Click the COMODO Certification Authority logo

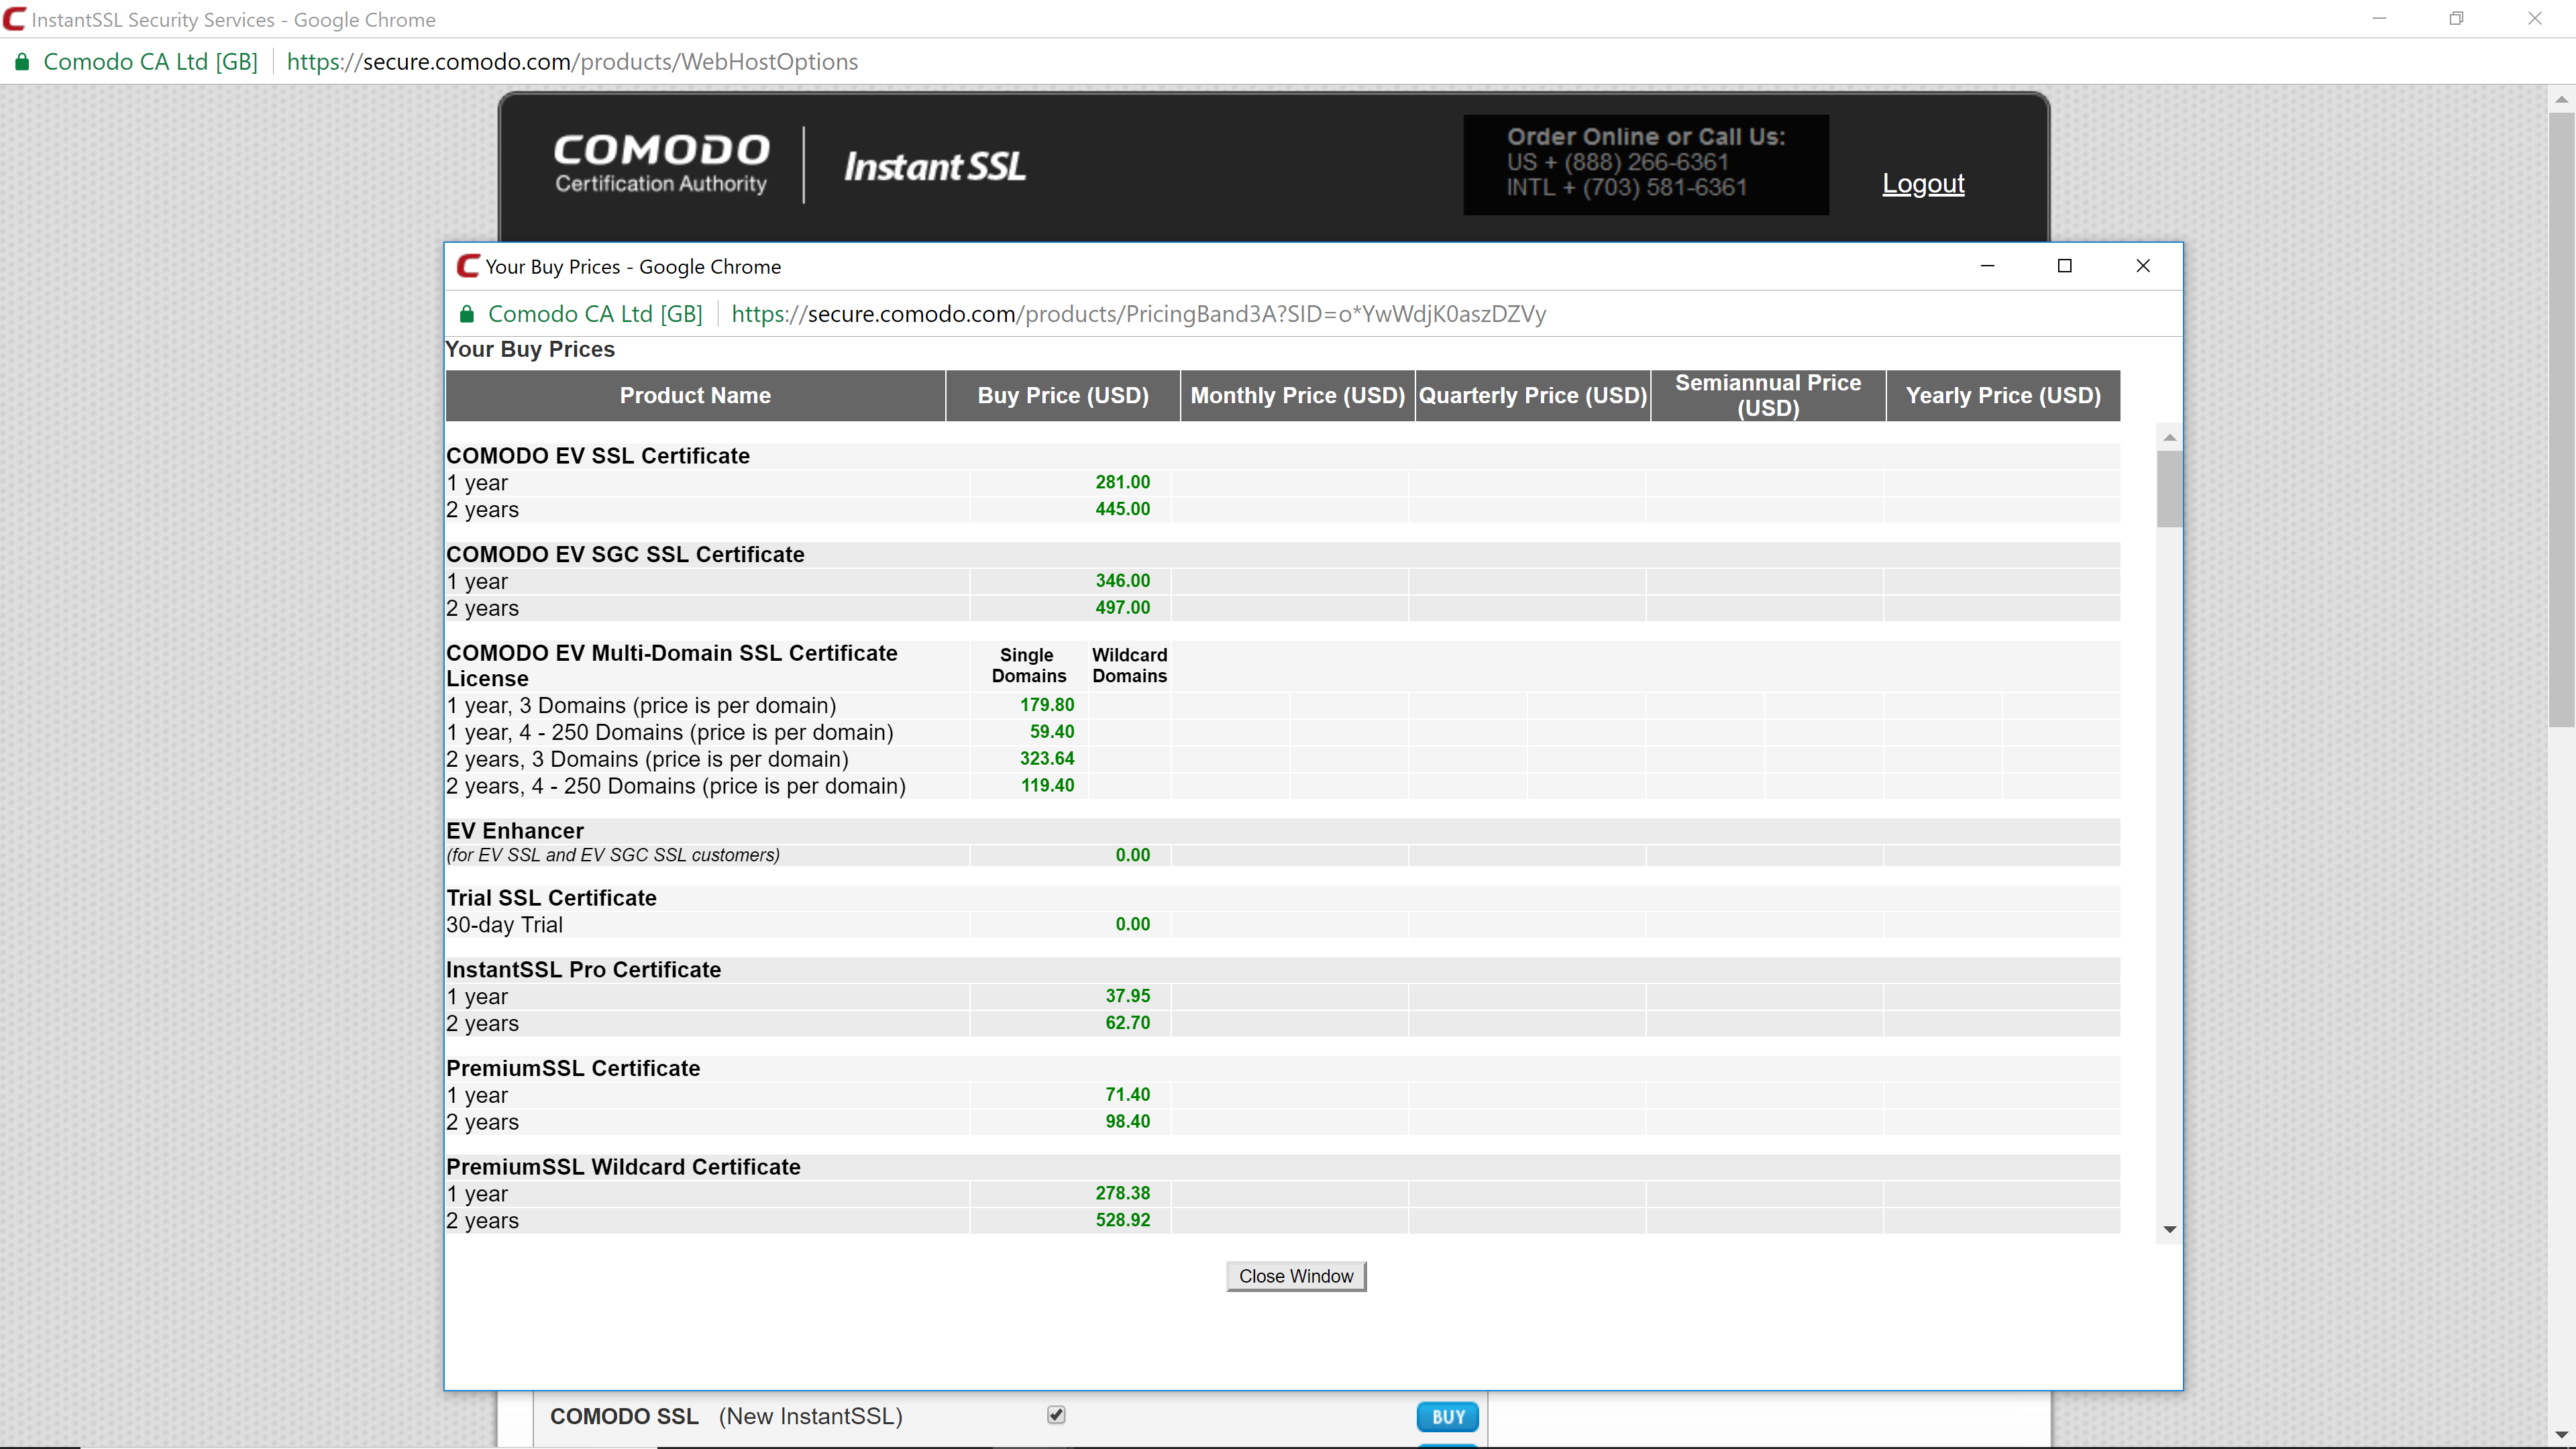click(661, 164)
